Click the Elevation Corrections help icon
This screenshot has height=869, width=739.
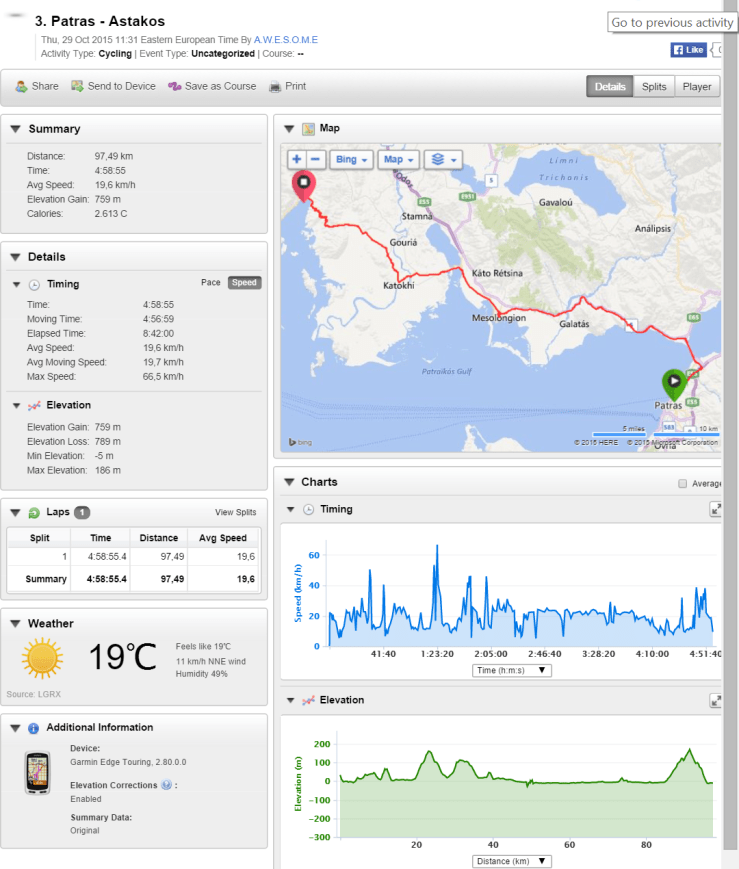[166, 785]
